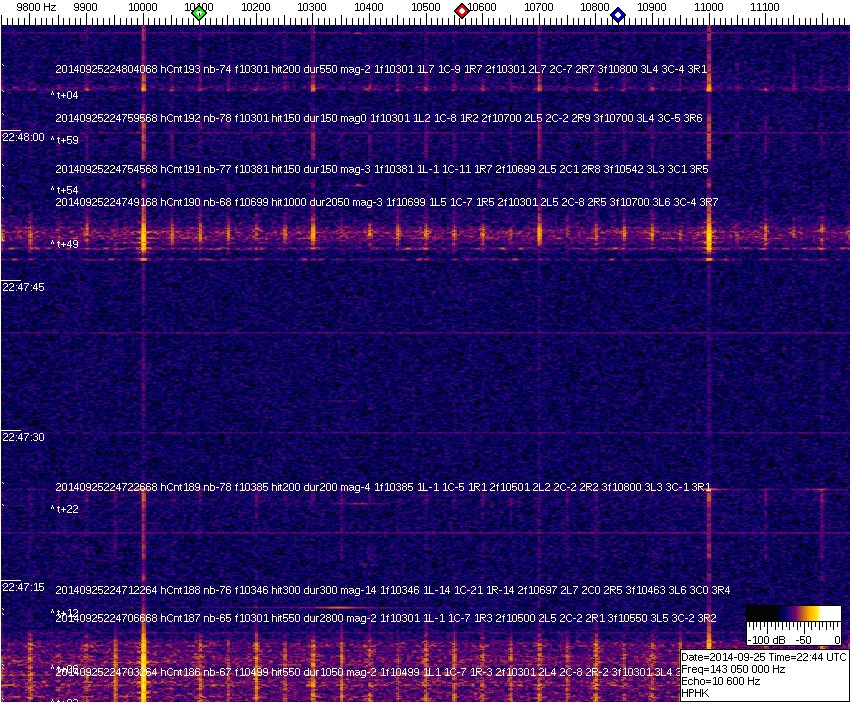Click the t+54 event marker
Screen dimensions: 851x703
[x=66, y=190]
